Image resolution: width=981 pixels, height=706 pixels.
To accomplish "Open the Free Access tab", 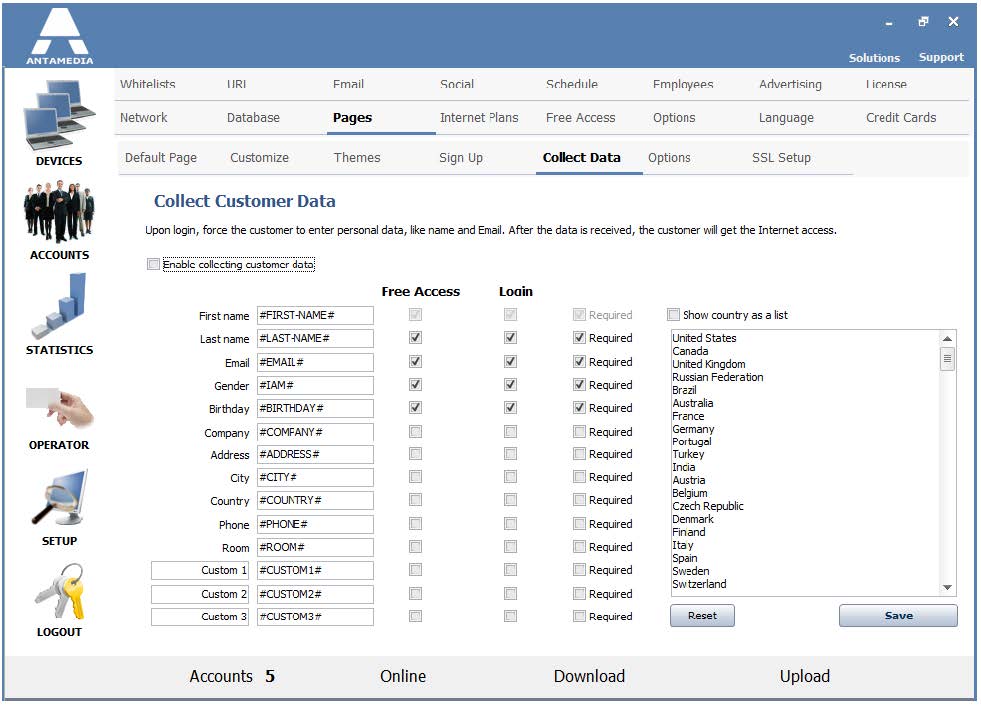I will pyautogui.click(x=581, y=118).
